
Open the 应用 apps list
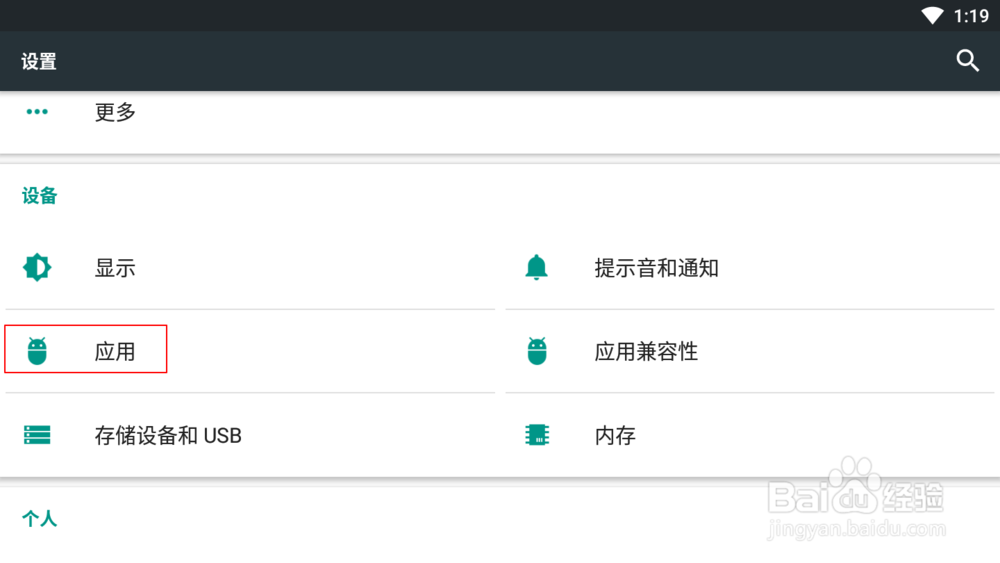coord(250,351)
